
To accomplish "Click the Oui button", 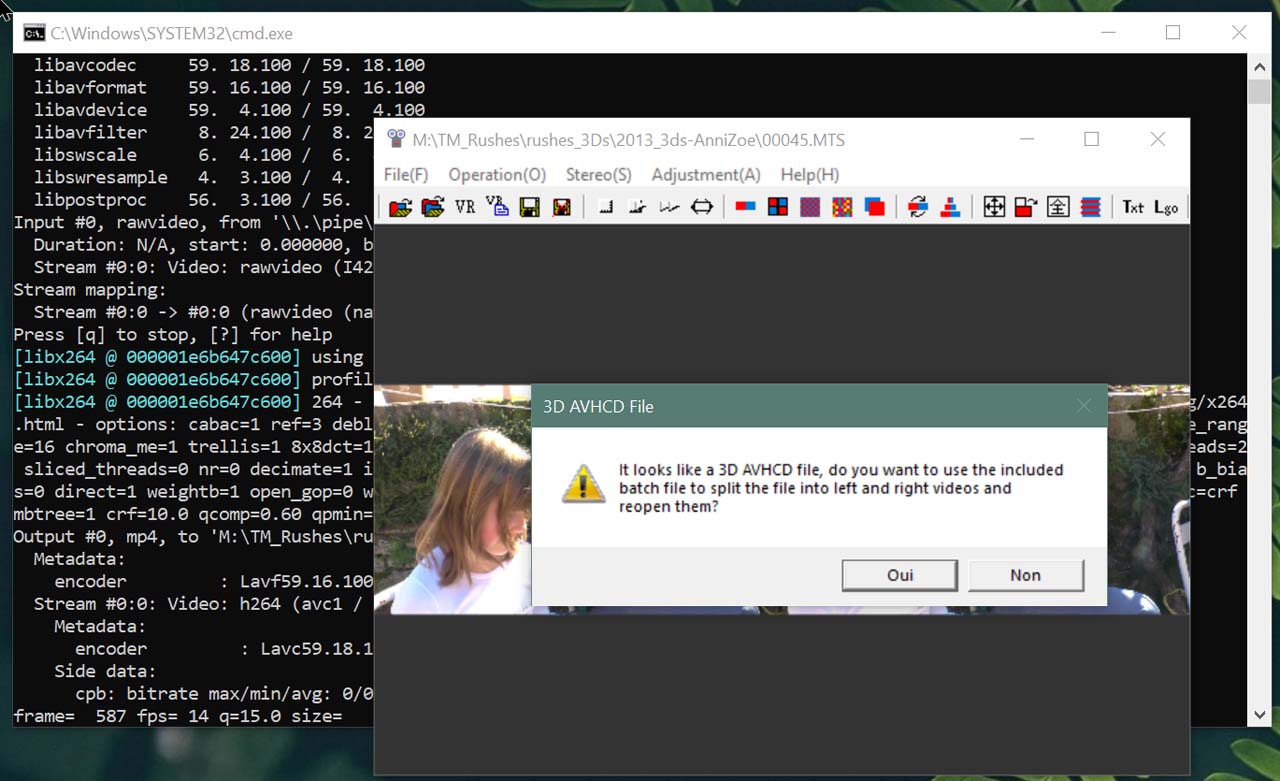I will [x=900, y=575].
